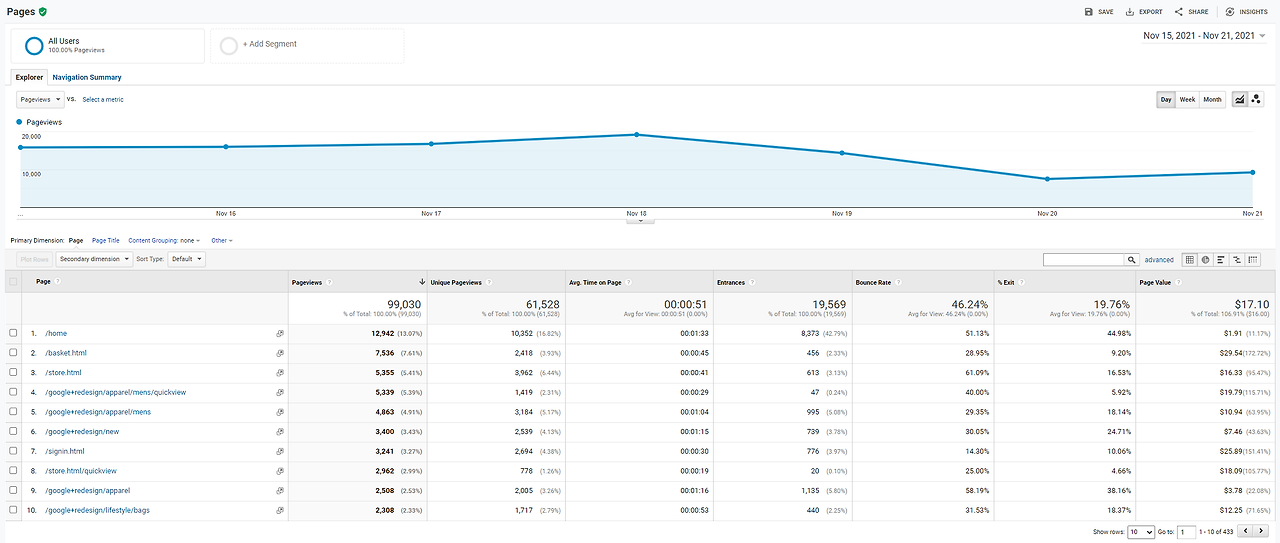The image size is (1280, 543).
Task: Check the row 7 /signin.html checkbox
Action: coord(13,451)
